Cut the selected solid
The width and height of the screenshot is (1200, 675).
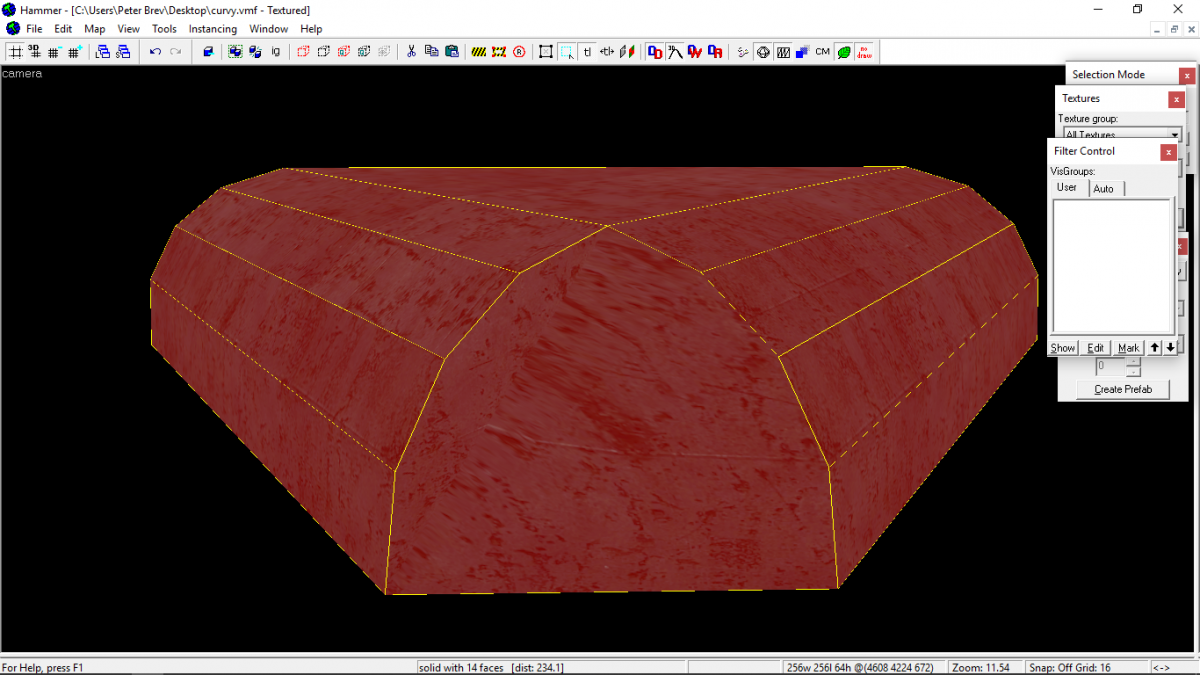tap(411, 51)
